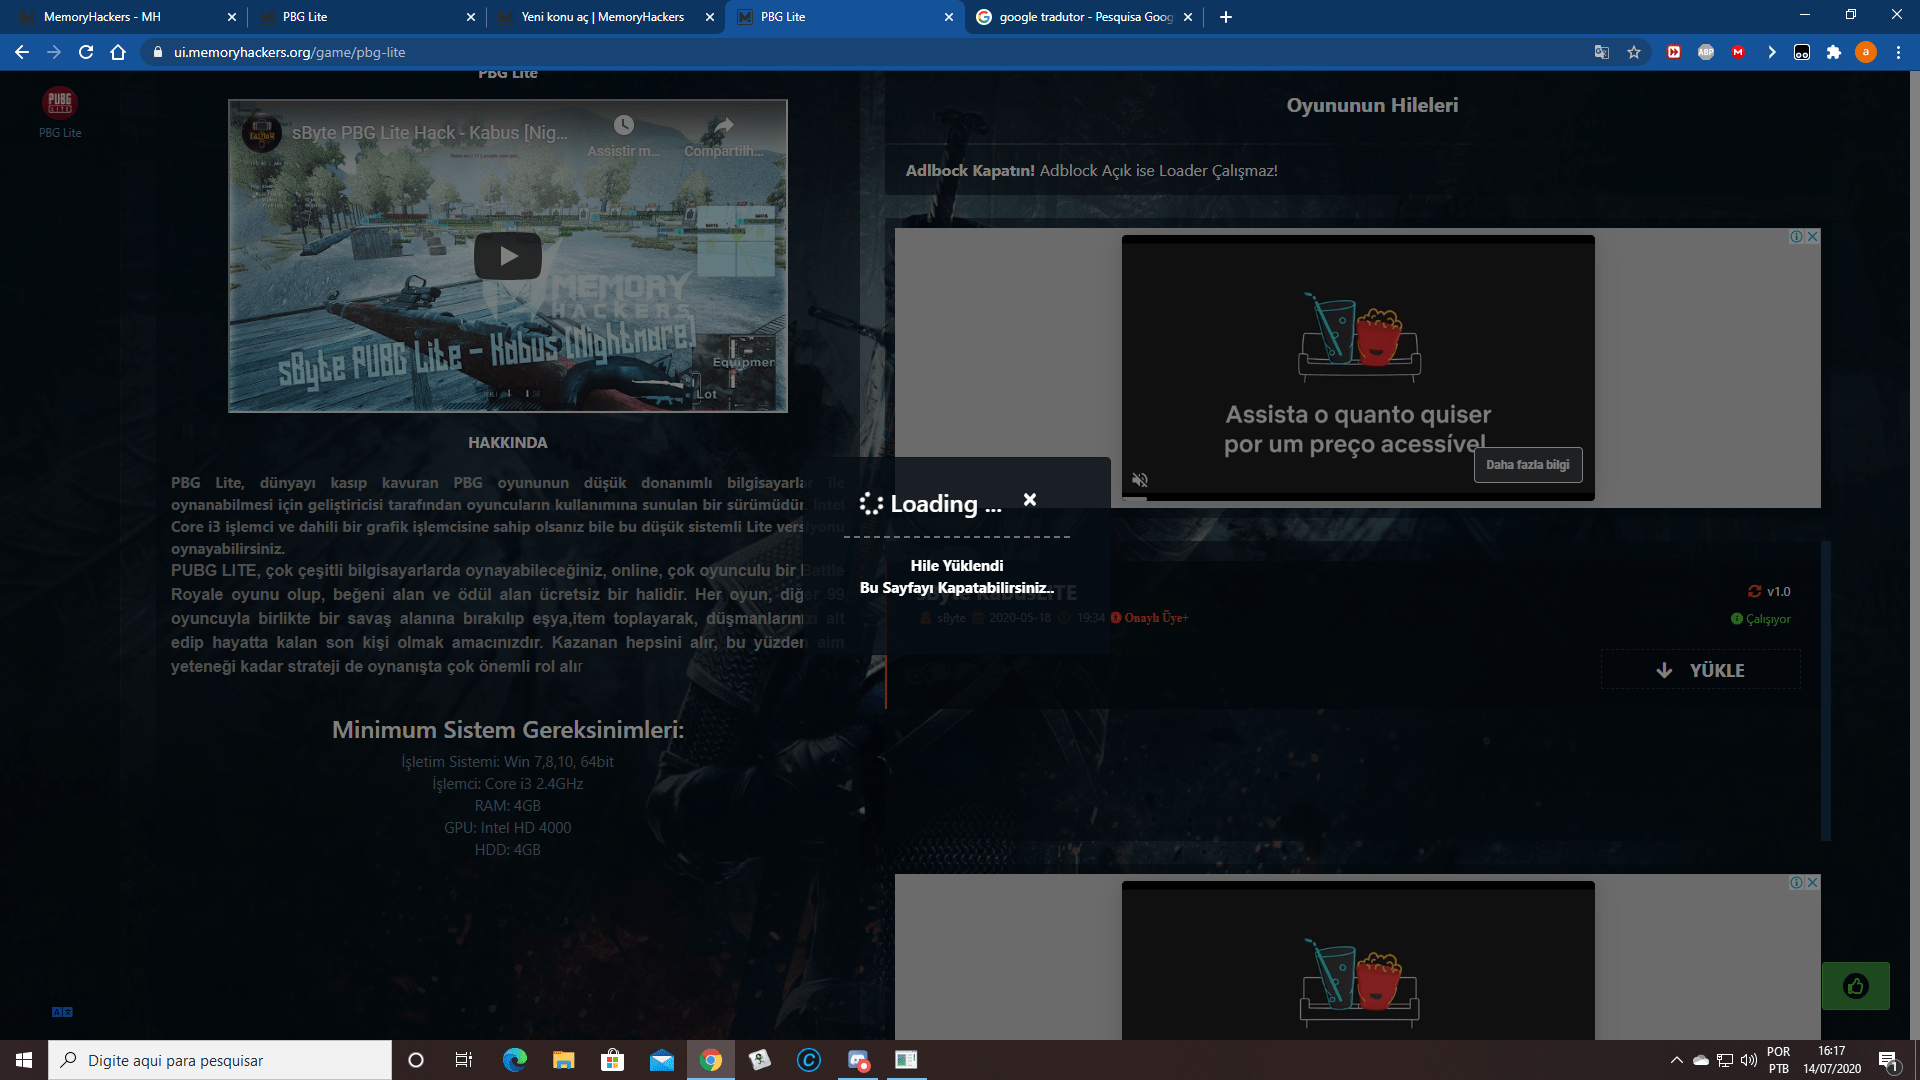Click the 'Oyununun Hileleri' heading
1920x1080 pixels.
pos(1372,105)
